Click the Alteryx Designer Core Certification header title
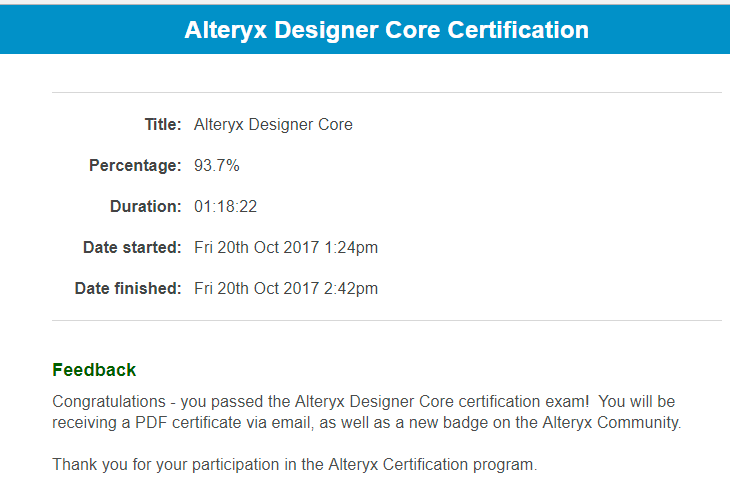 [x=386, y=30]
